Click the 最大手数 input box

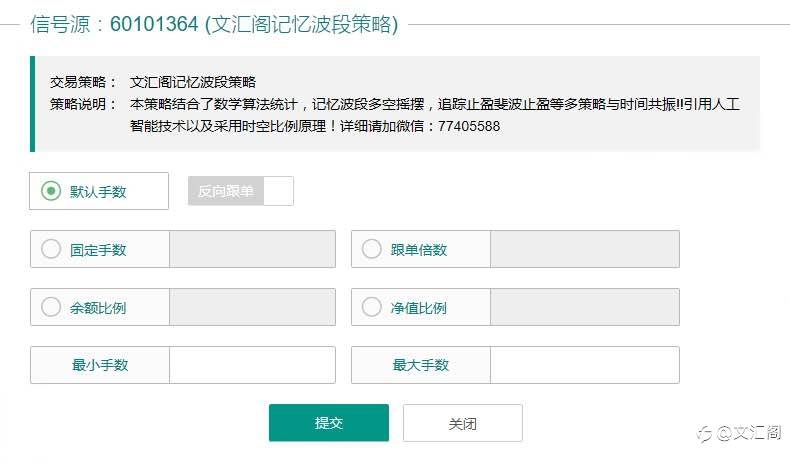[584, 365]
